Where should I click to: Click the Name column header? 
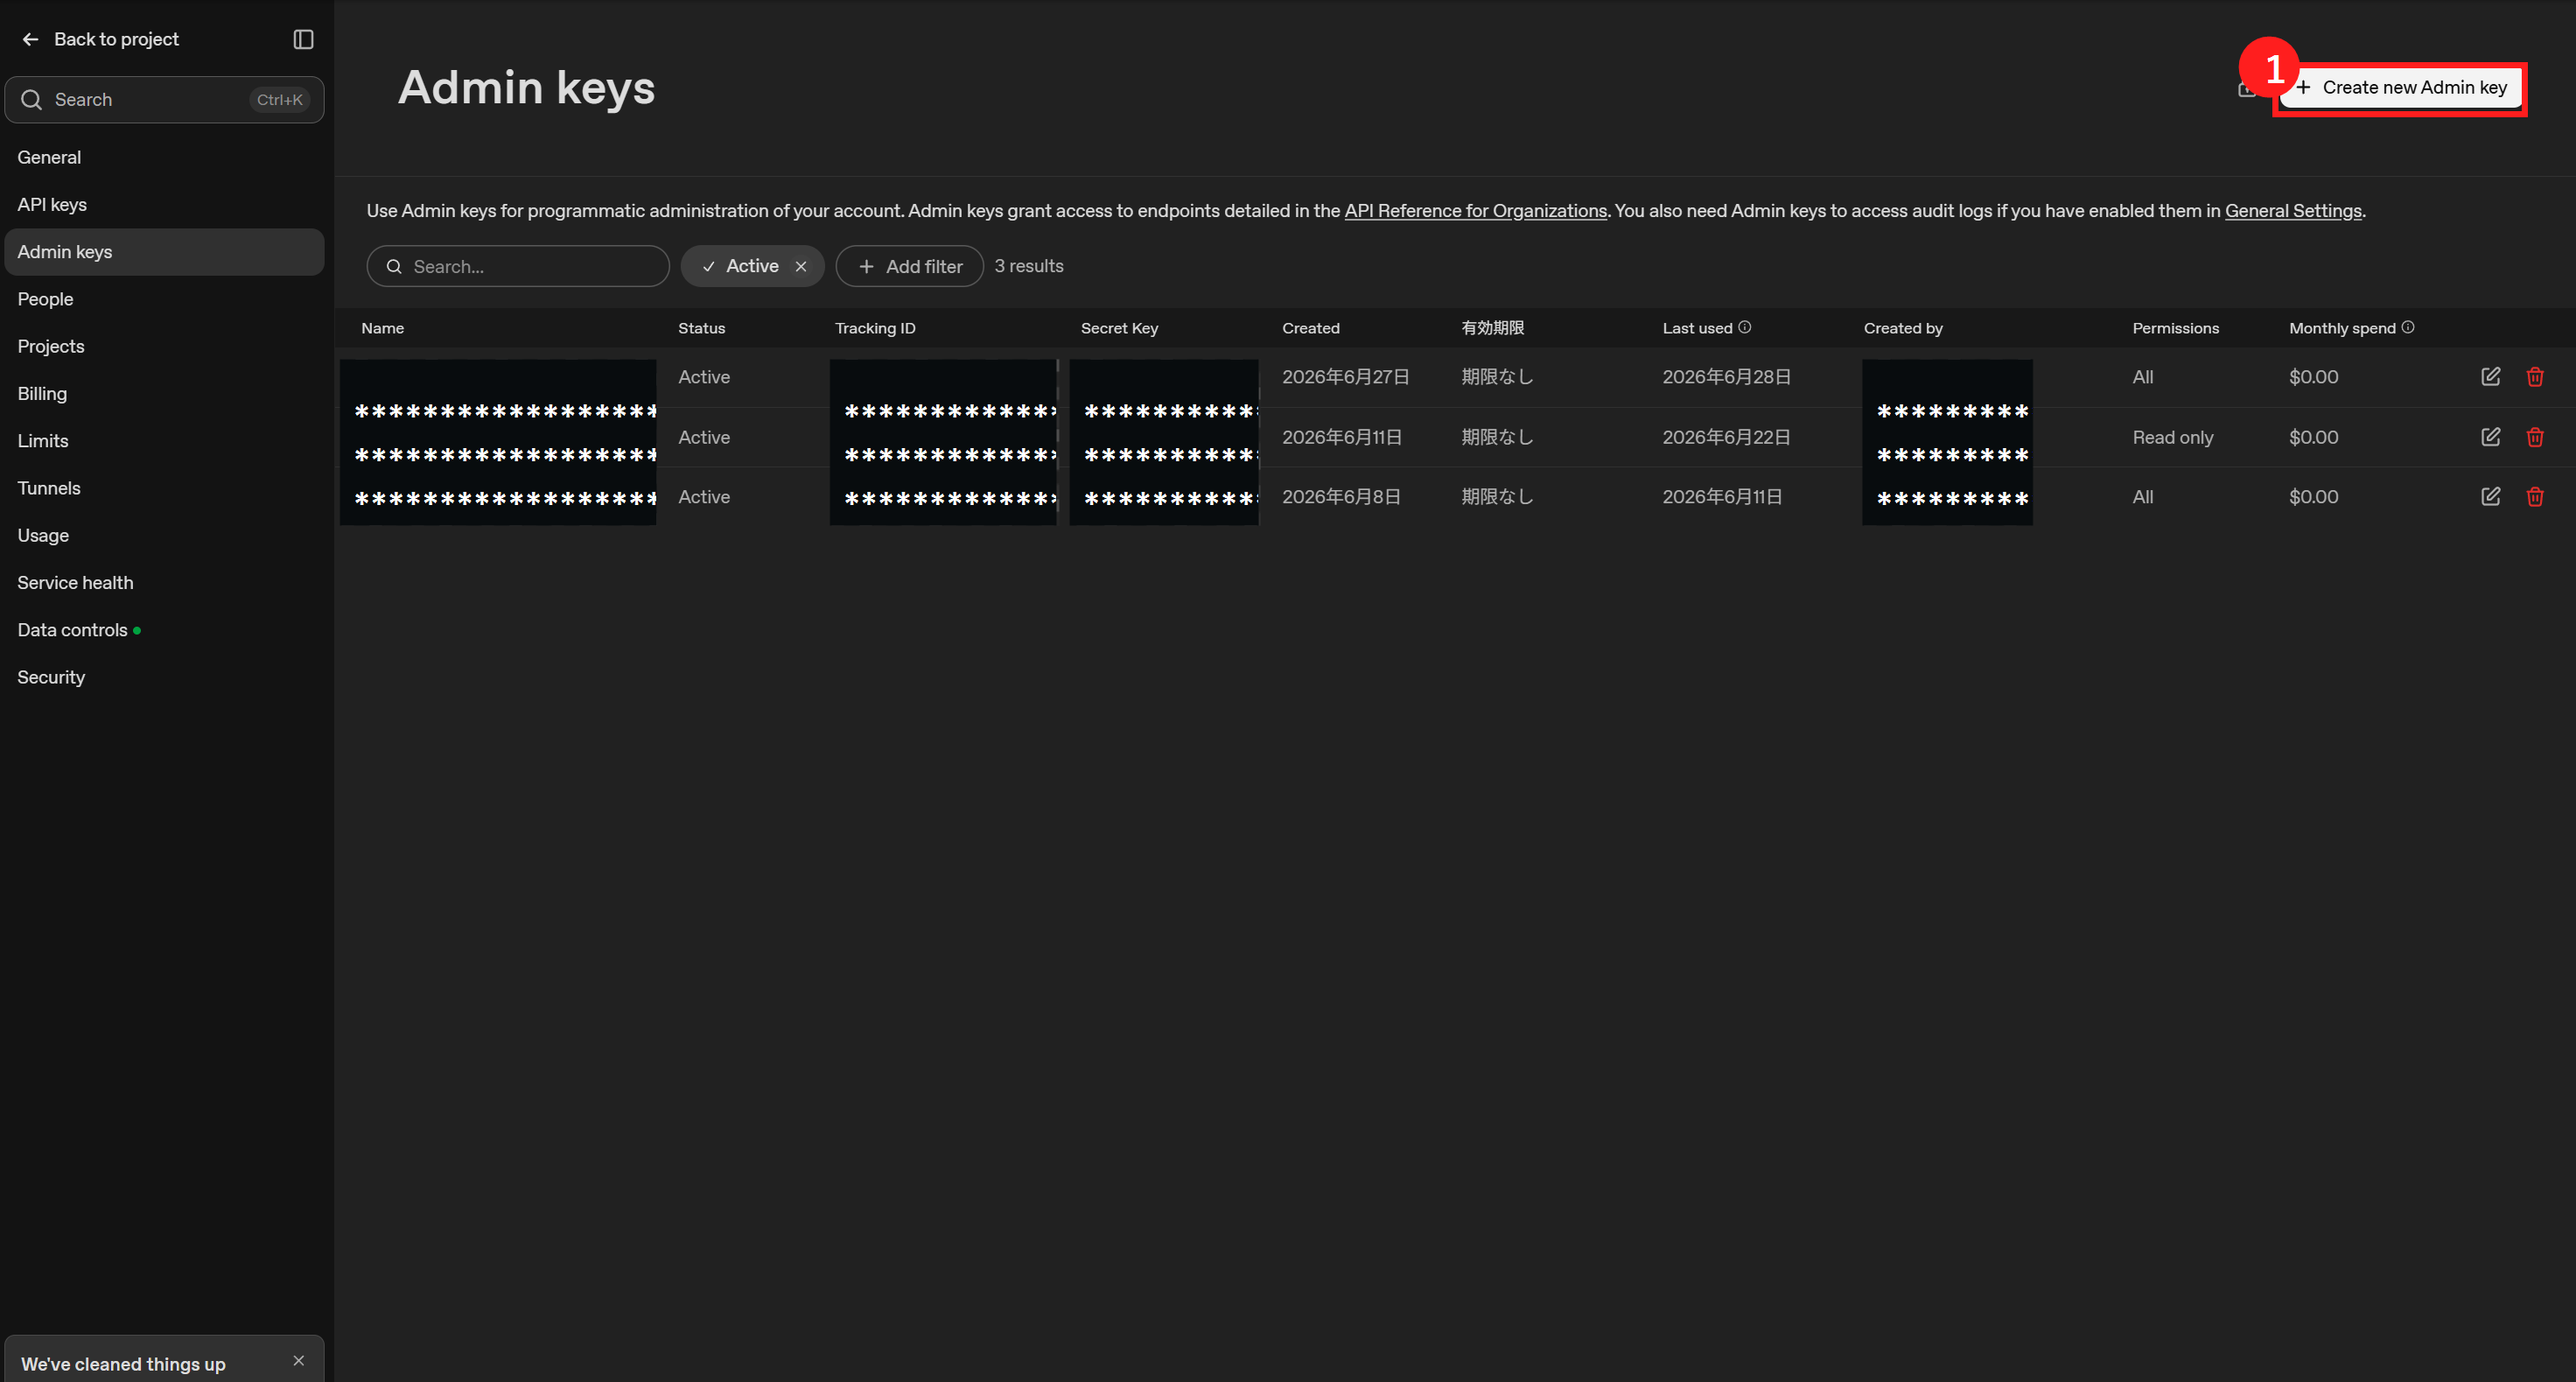[x=383, y=328]
